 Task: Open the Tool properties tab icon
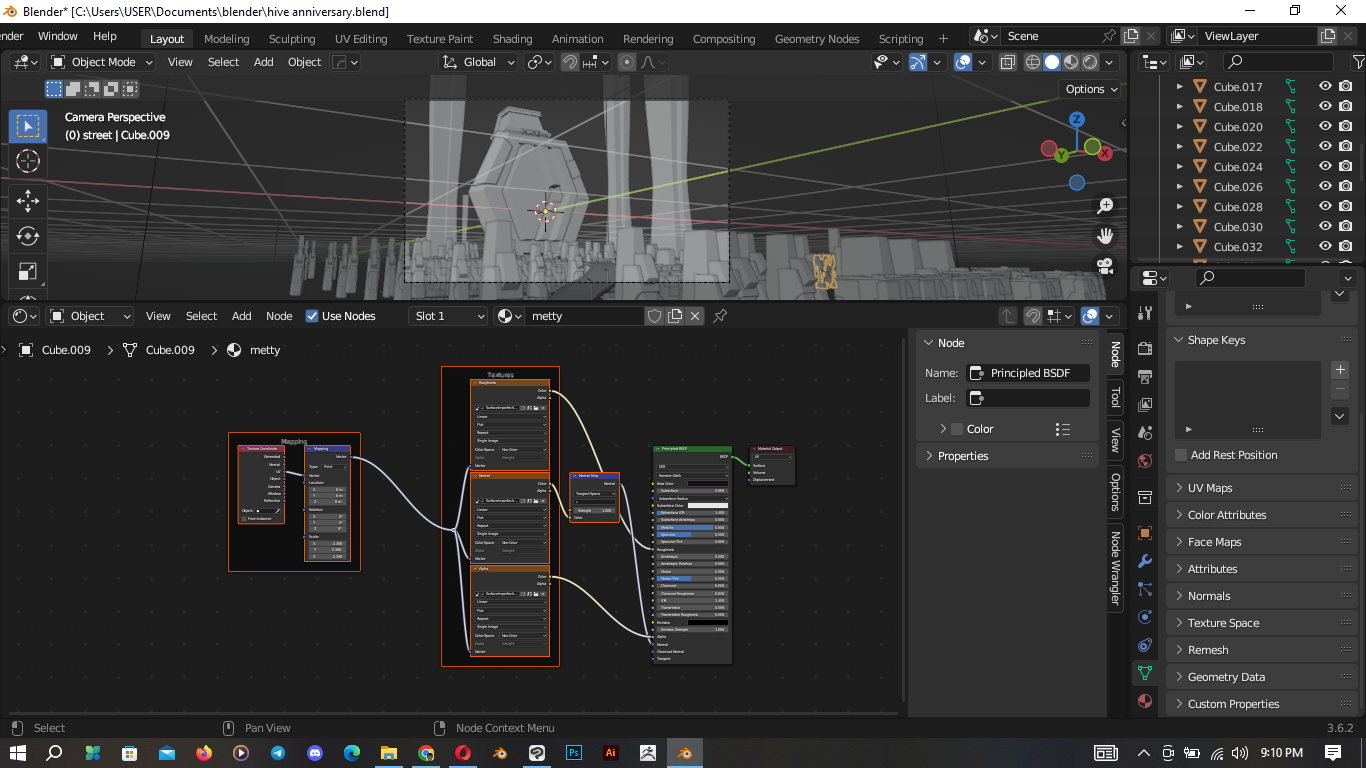(x=1145, y=314)
